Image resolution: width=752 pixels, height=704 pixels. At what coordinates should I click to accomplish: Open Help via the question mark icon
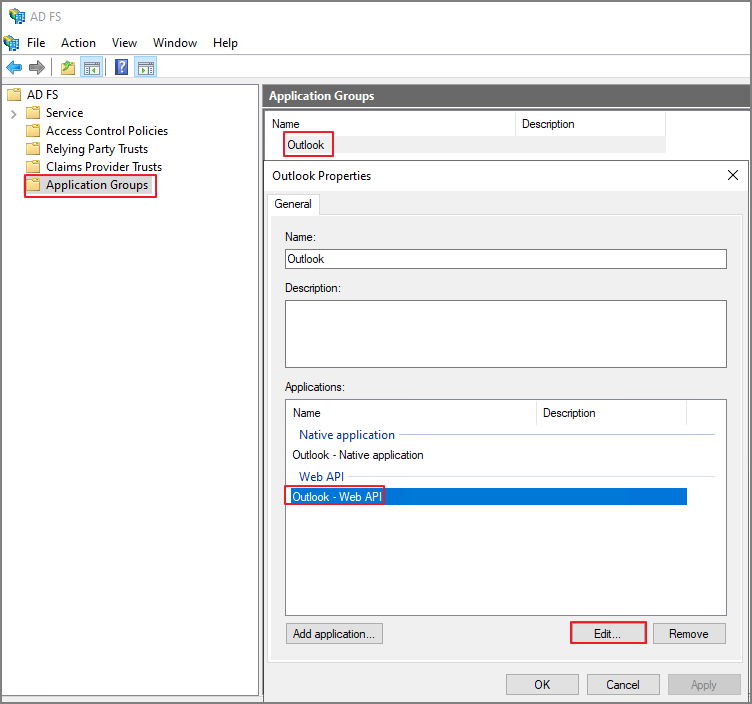tap(121, 67)
